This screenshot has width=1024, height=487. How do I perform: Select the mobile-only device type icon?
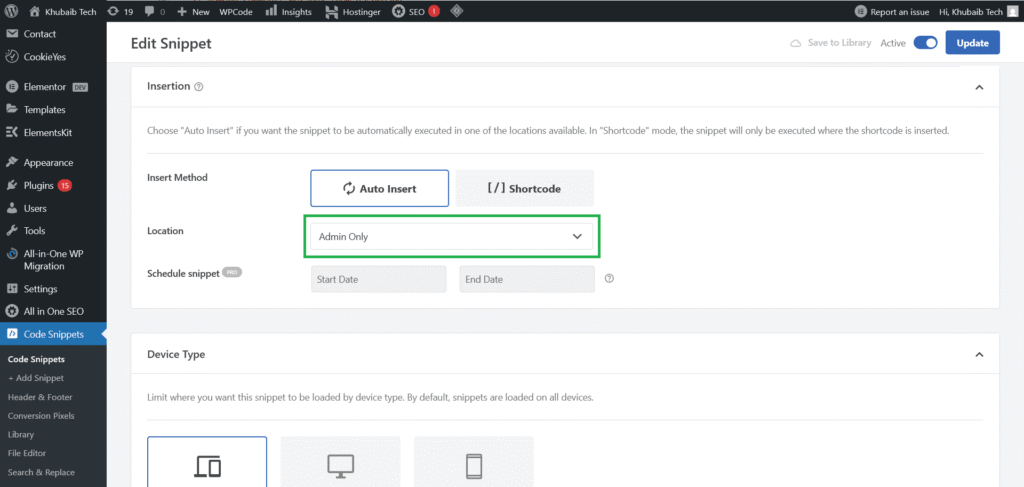[x=473, y=465]
